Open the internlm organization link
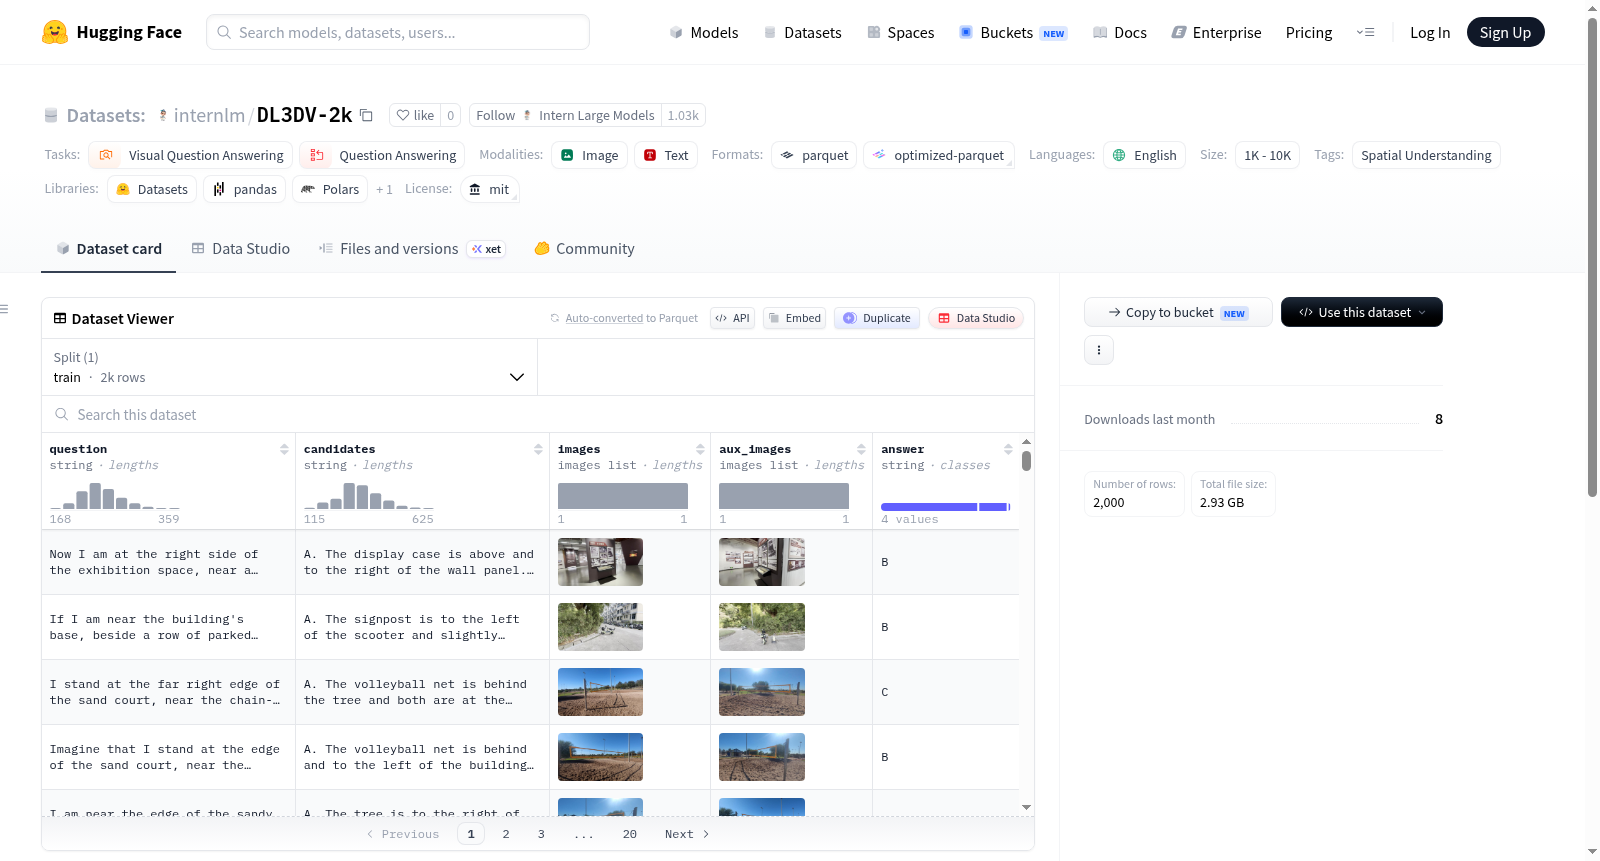 click(209, 115)
